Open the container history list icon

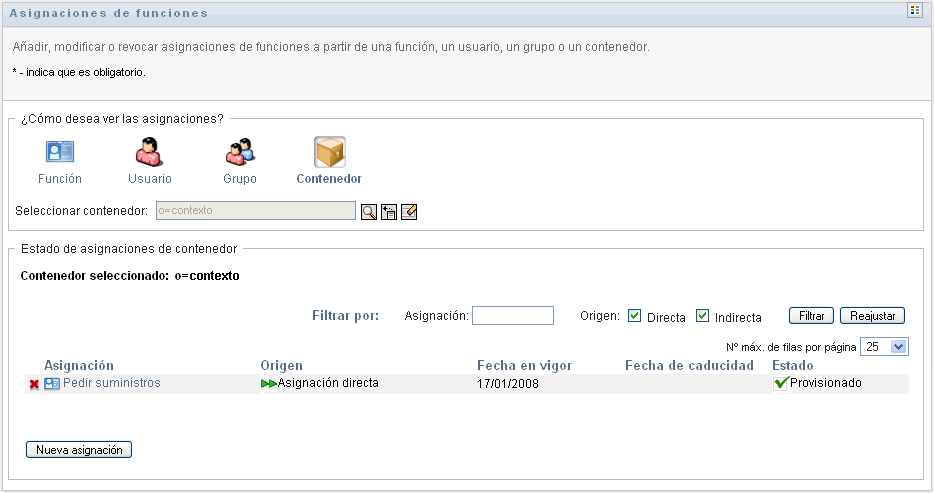point(389,211)
